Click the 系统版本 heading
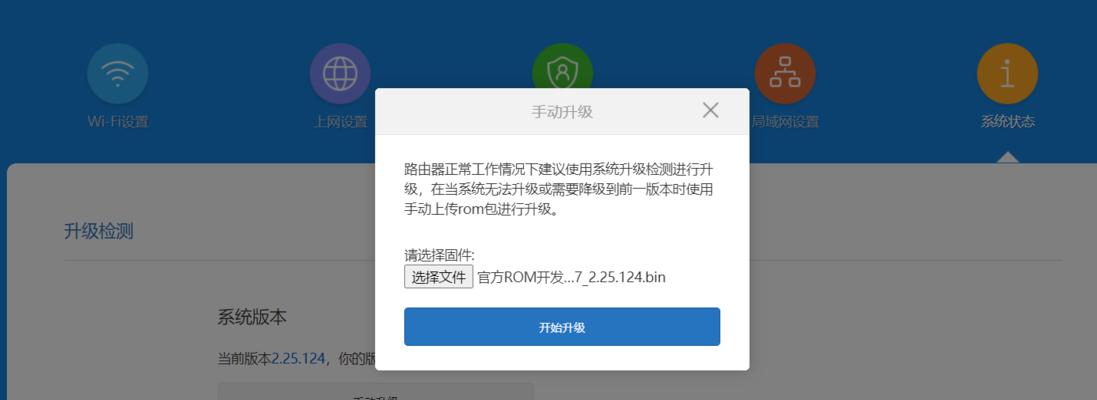1097x400 pixels. point(252,317)
